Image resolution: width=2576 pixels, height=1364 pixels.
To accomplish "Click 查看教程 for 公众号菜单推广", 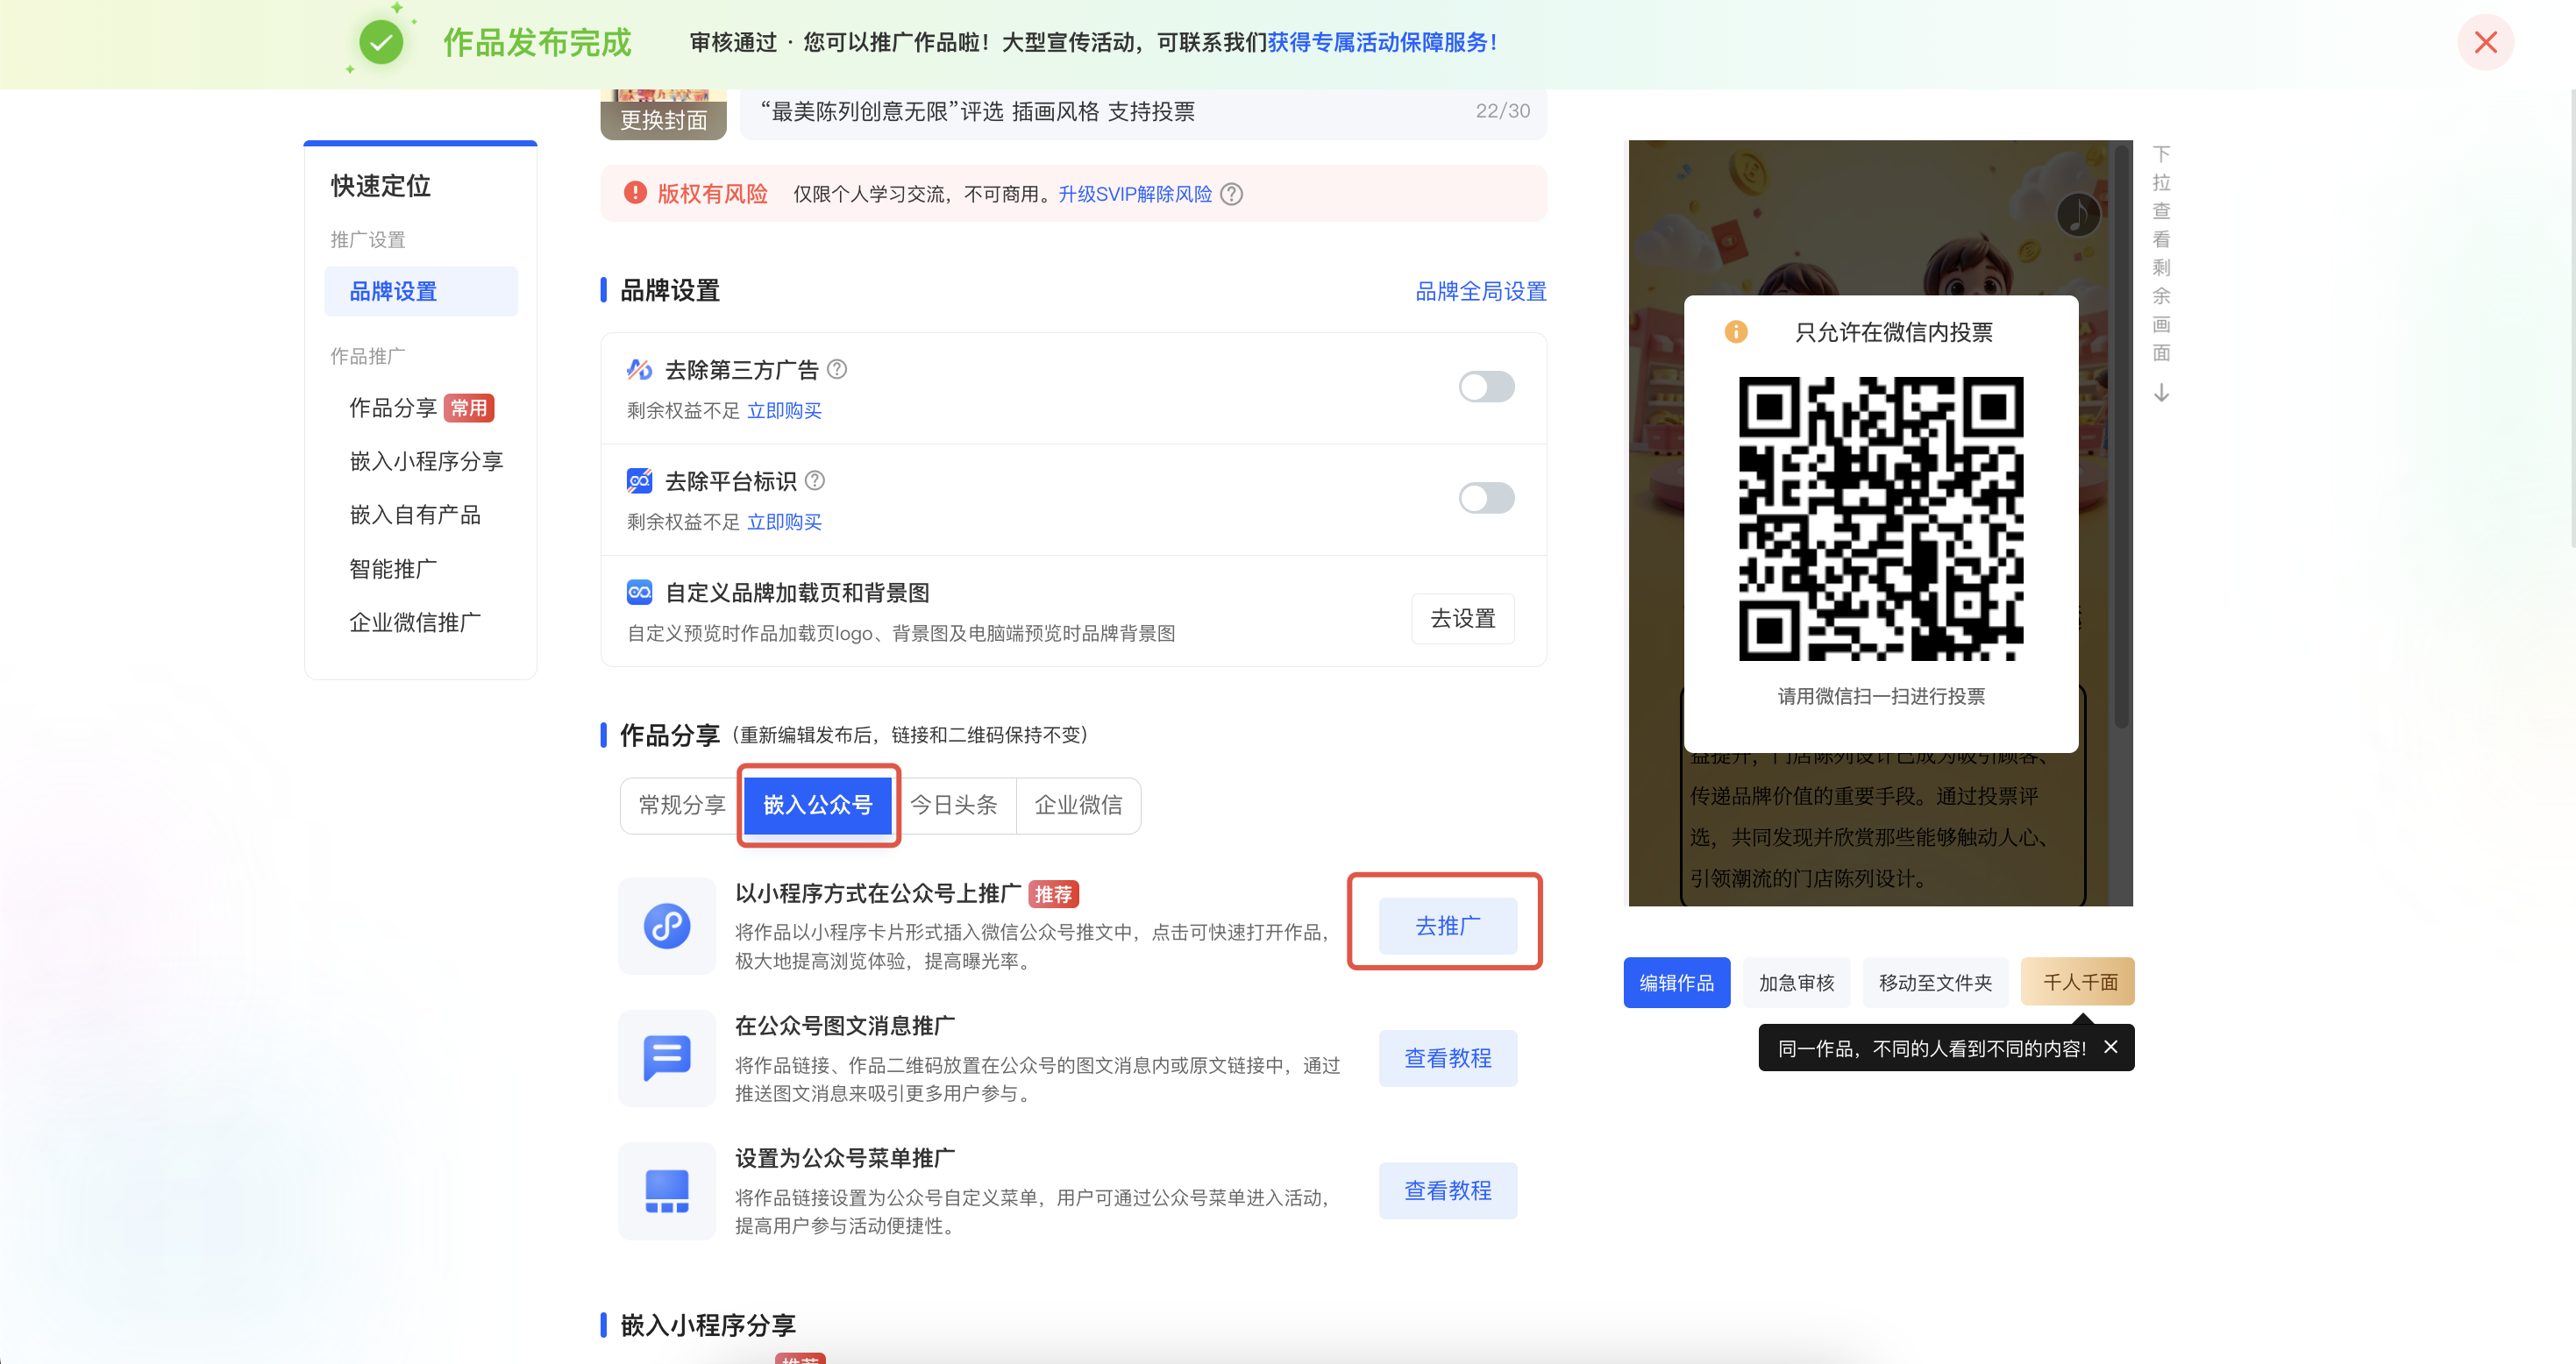I will tap(1448, 1190).
